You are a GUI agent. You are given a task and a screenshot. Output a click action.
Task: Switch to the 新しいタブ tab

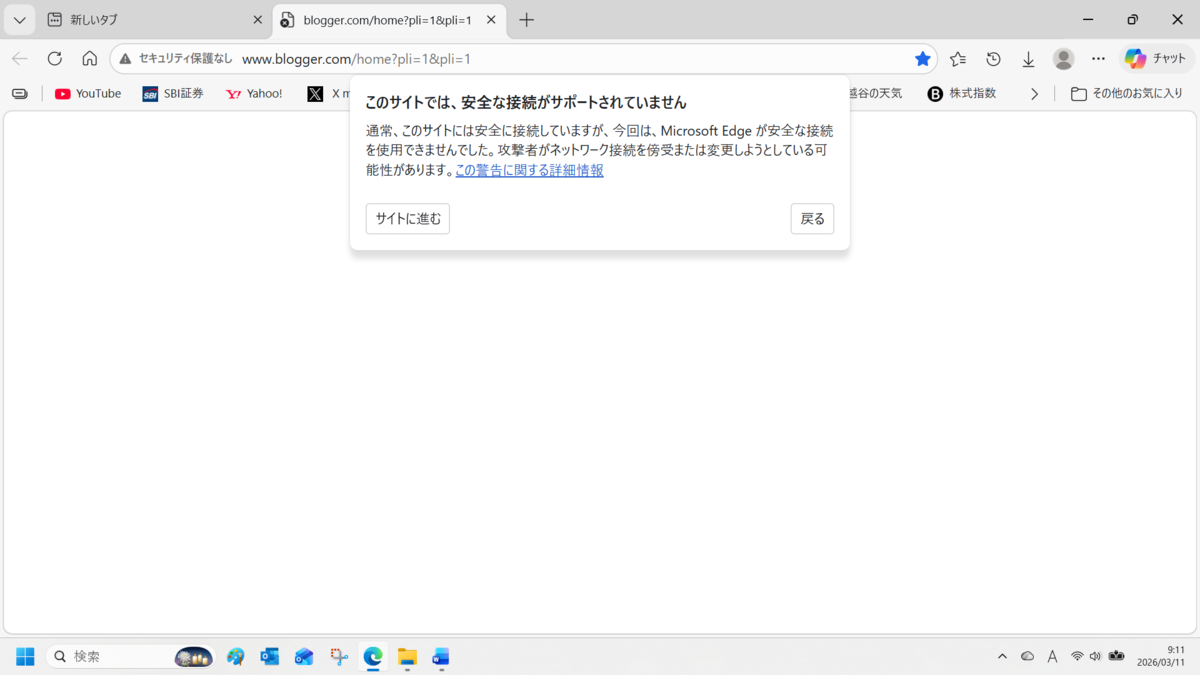click(155, 20)
